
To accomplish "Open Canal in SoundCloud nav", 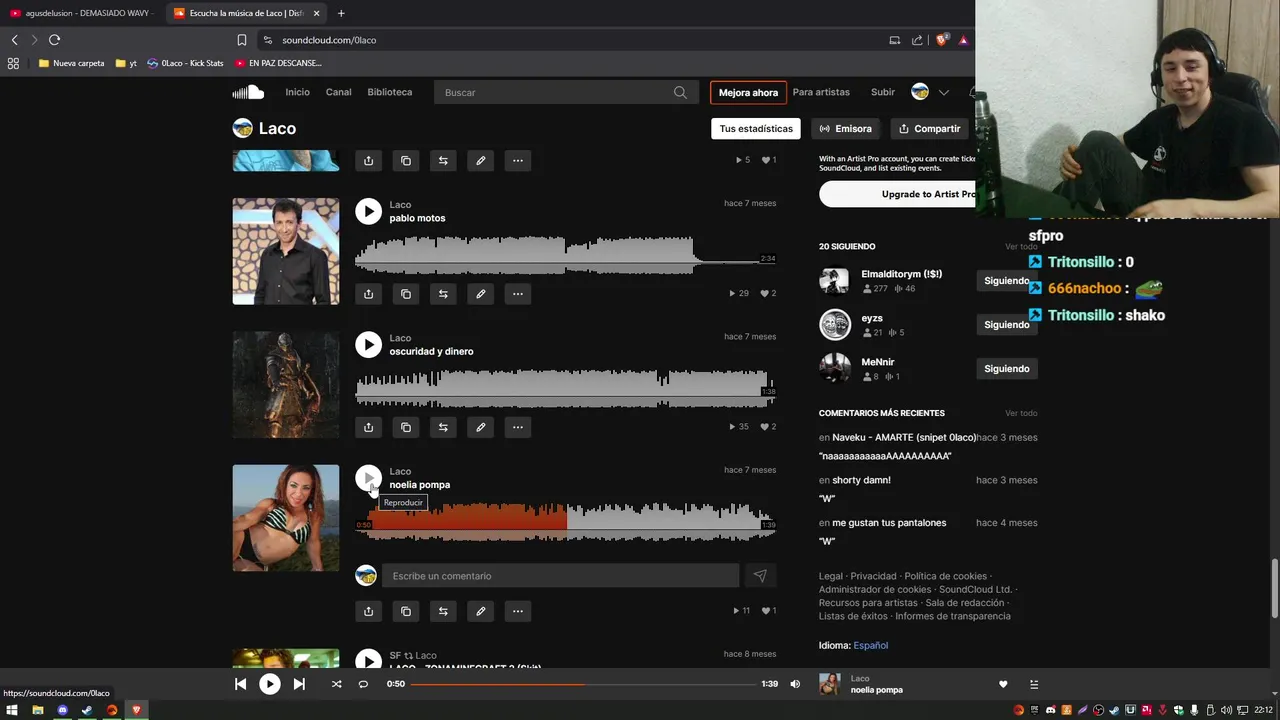I will [338, 92].
